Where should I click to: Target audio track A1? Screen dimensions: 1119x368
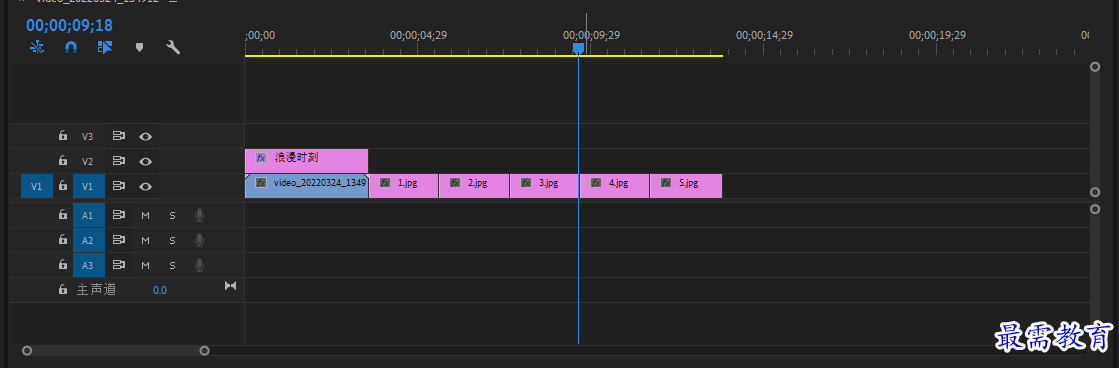[88, 215]
